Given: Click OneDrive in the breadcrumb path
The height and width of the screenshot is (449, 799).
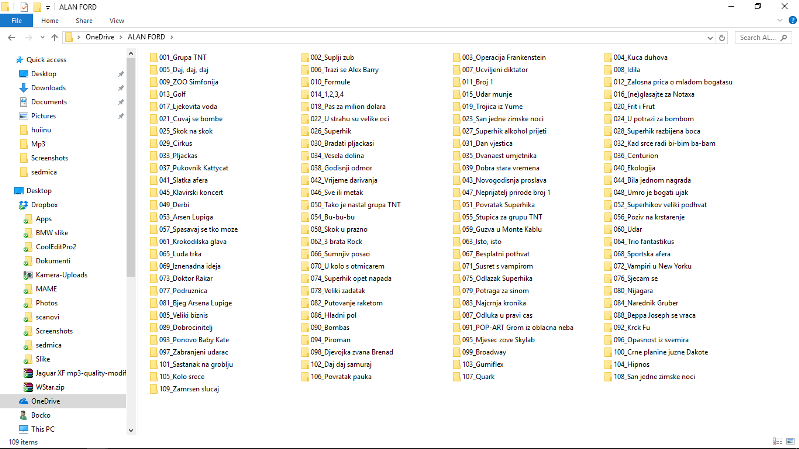Looking at the screenshot, I should point(99,37).
